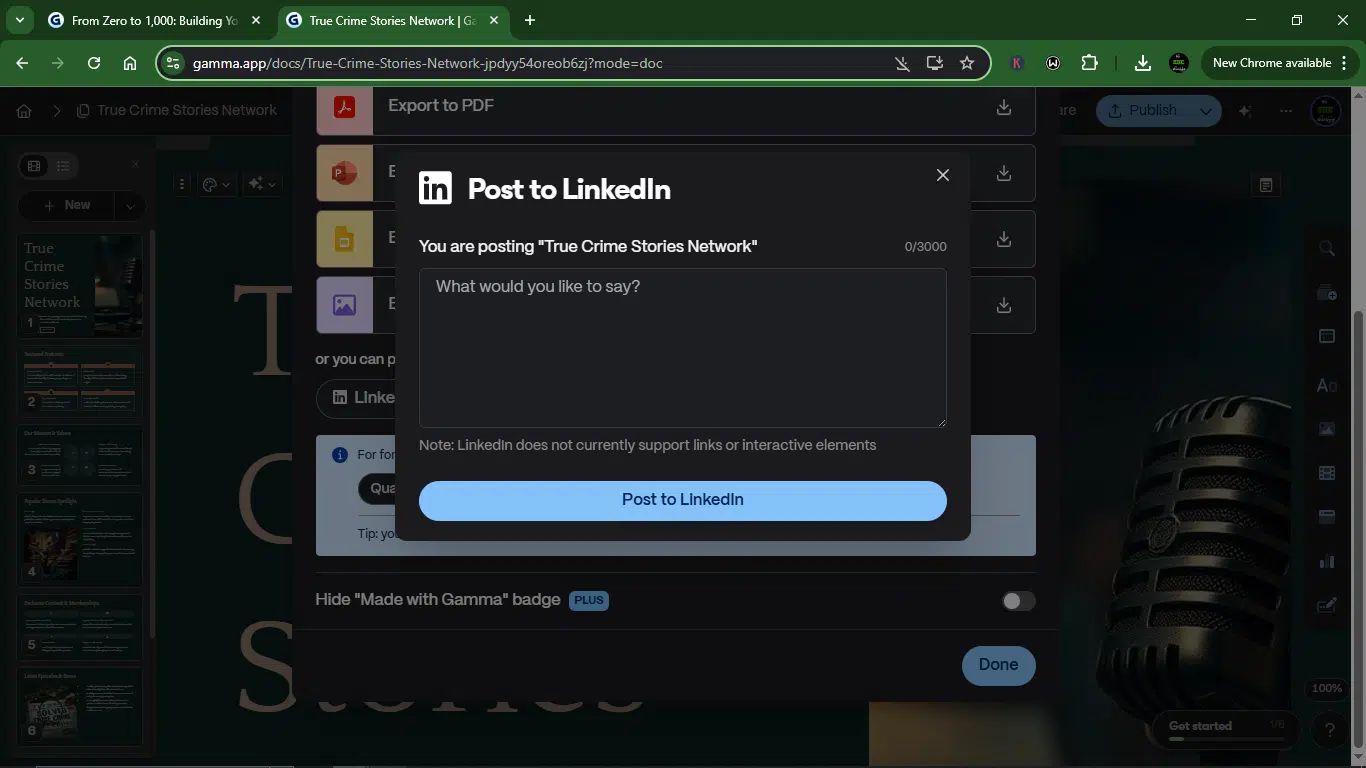The image size is (1366, 768).
Task: Open search icon in right toolbar
Action: 1327,248
